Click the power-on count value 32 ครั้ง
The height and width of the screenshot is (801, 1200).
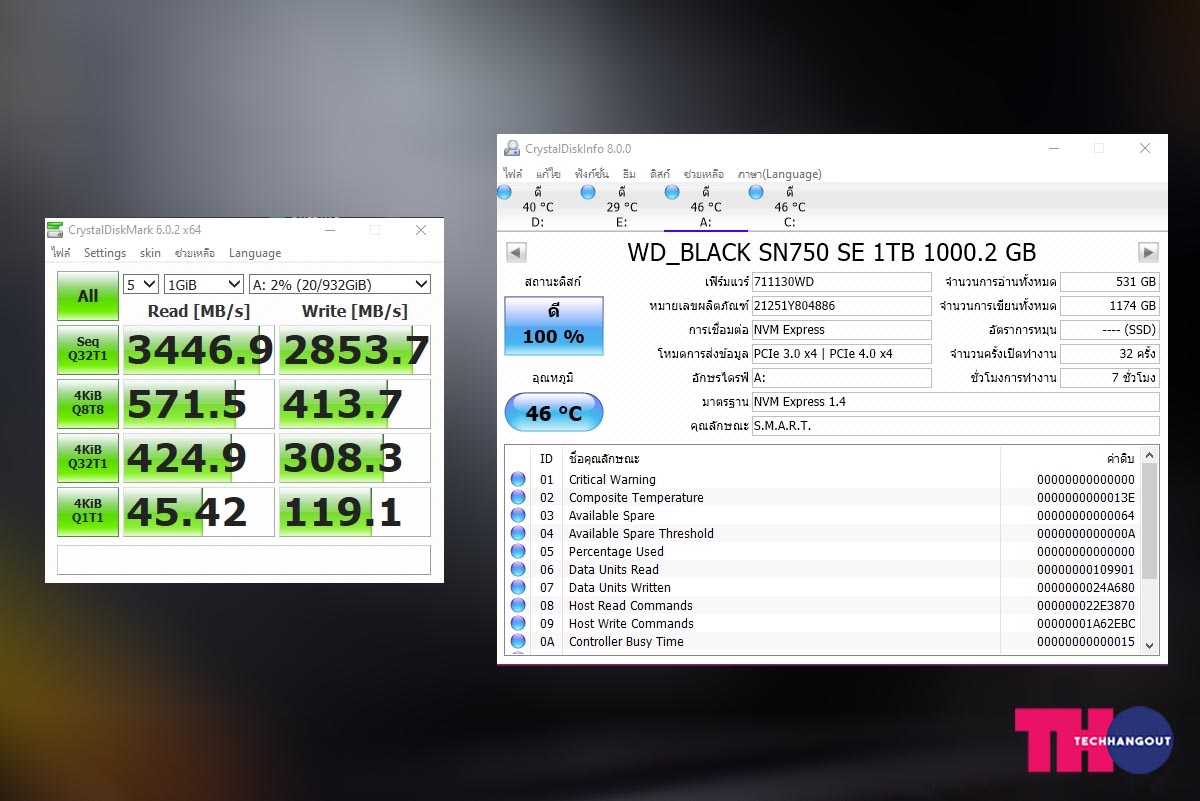1110,354
